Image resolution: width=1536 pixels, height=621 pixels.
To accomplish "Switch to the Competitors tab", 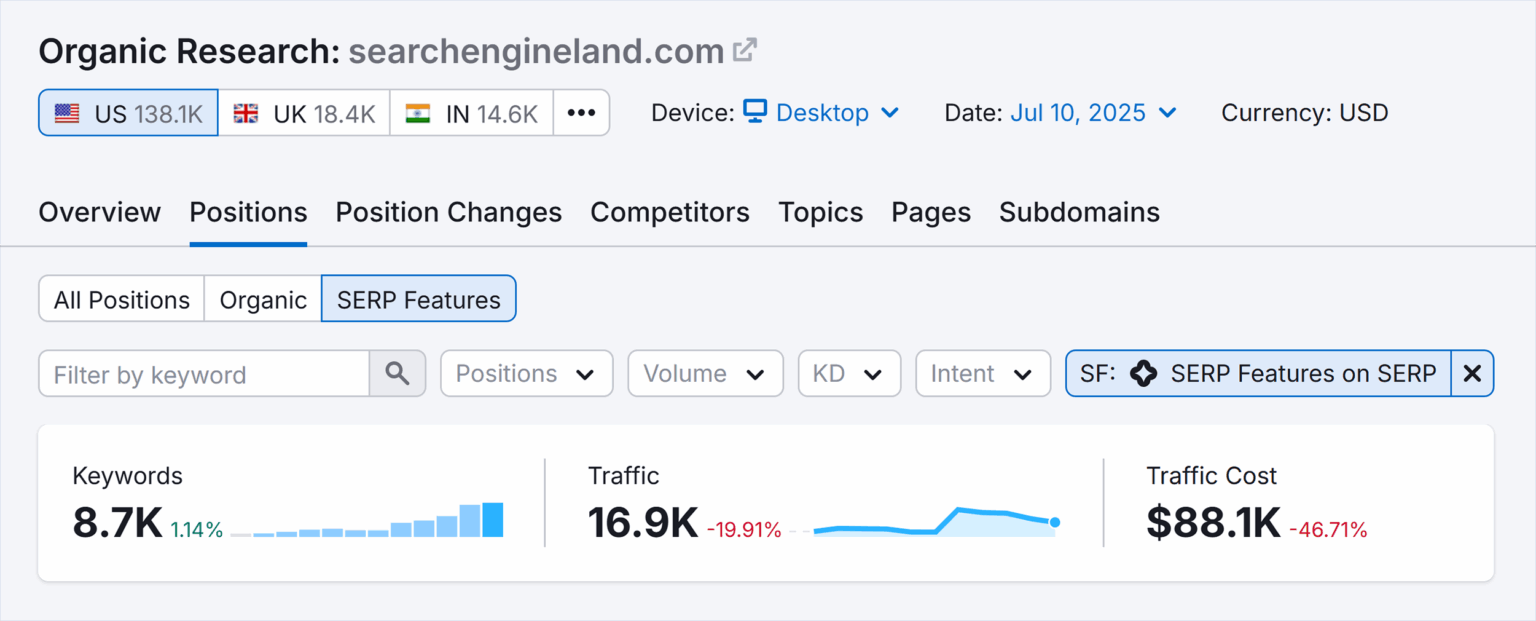I will [670, 212].
